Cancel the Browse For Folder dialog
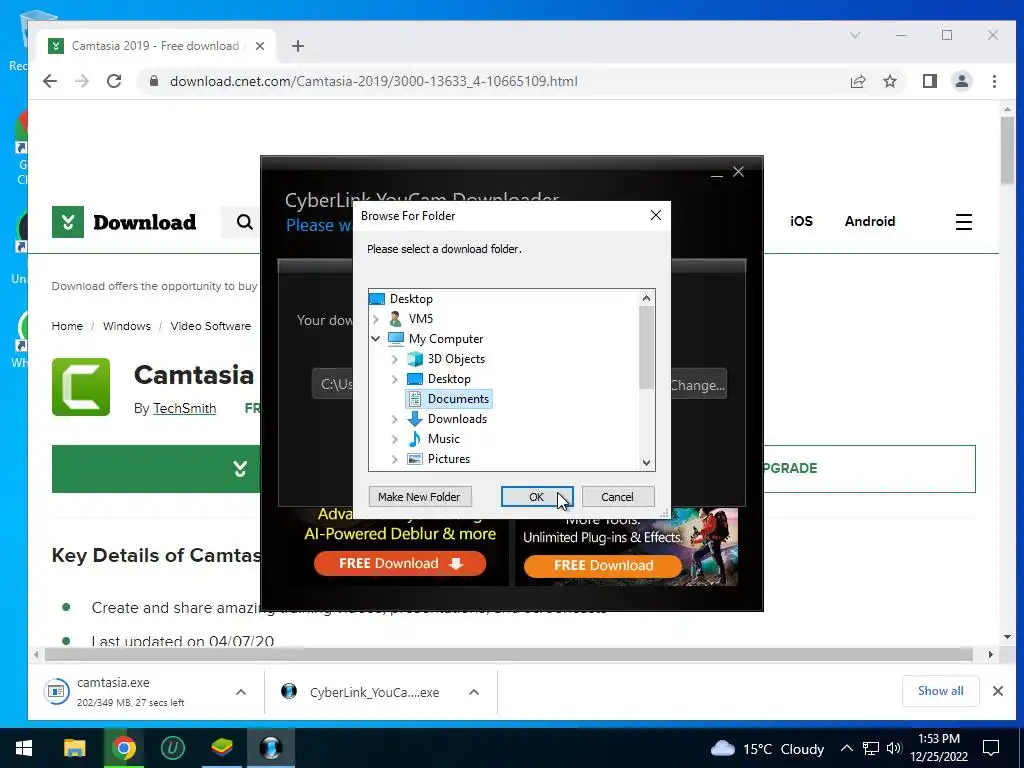The height and width of the screenshot is (768, 1024). click(x=617, y=497)
